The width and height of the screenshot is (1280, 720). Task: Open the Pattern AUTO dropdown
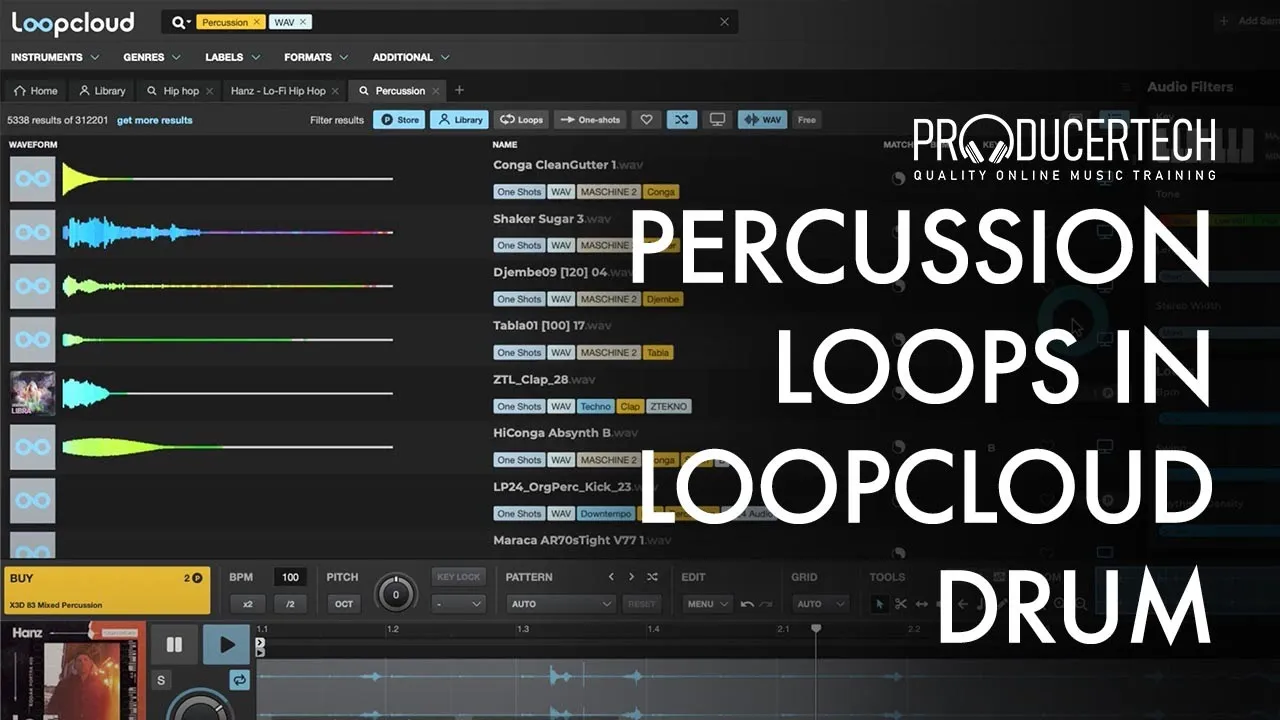[560, 604]
